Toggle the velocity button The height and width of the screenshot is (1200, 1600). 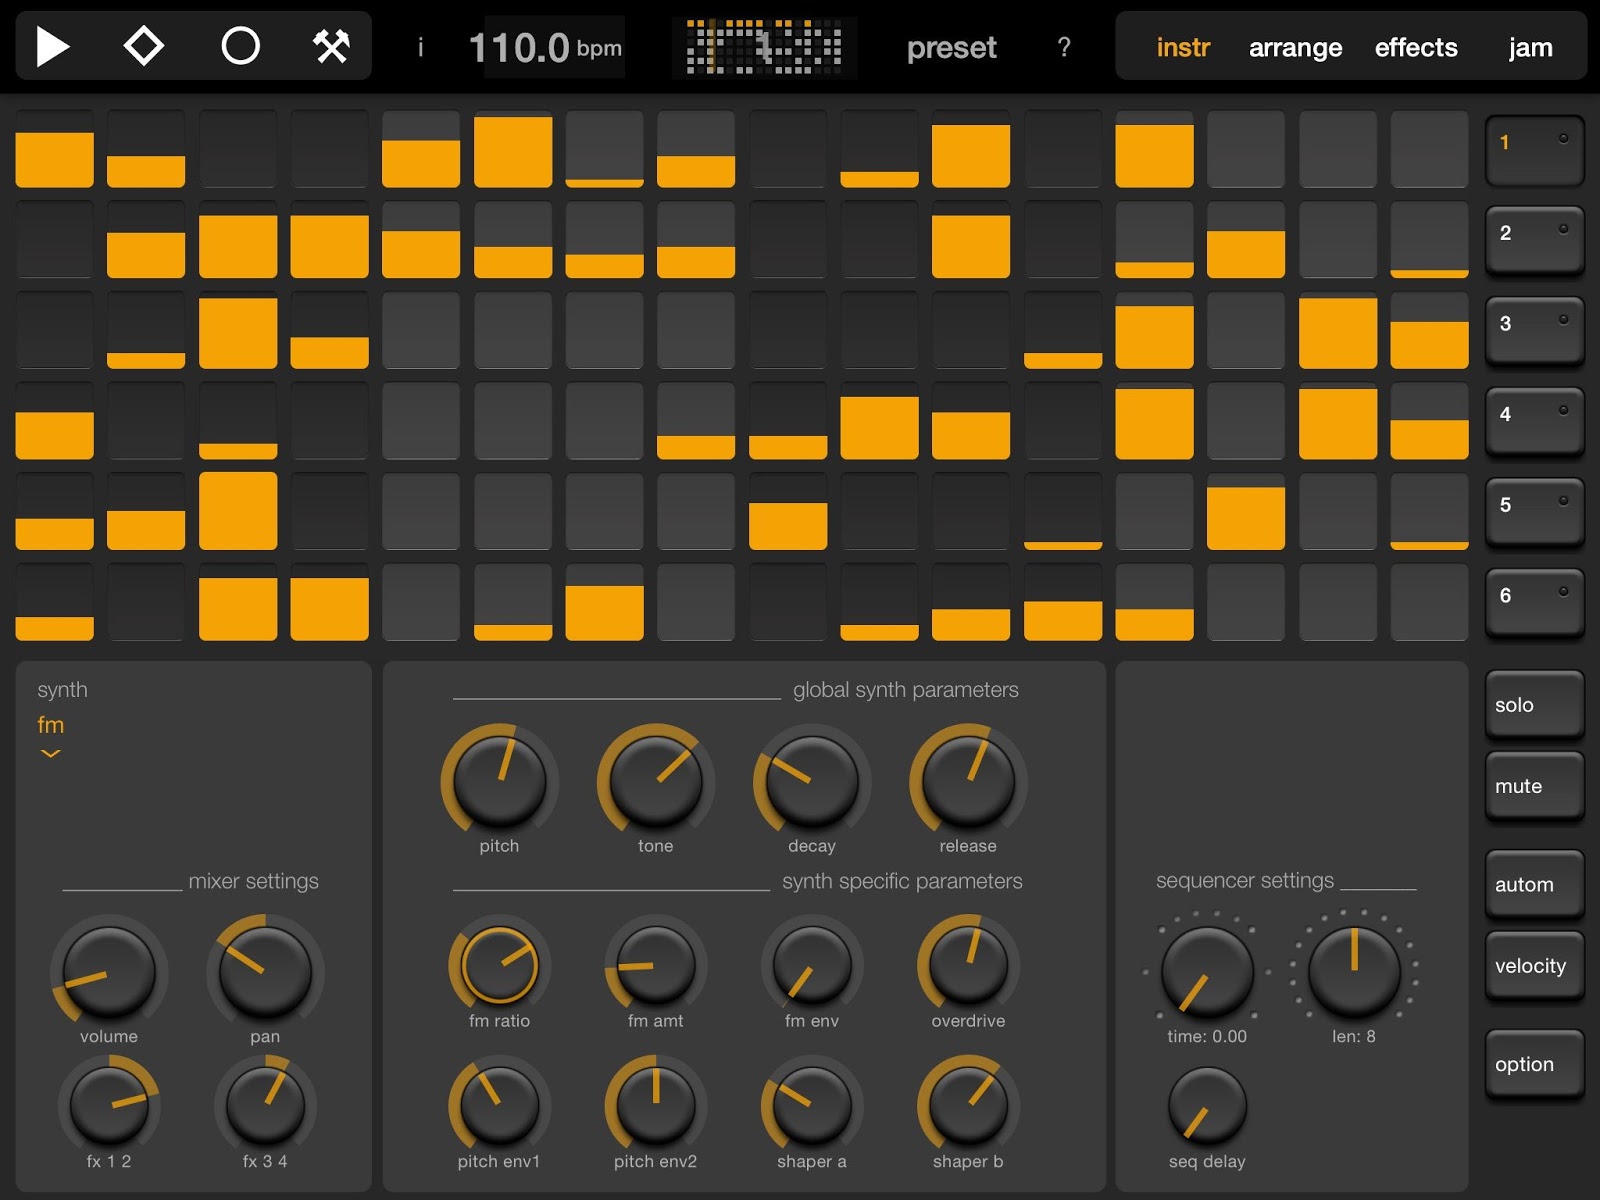coord(1535,967)
